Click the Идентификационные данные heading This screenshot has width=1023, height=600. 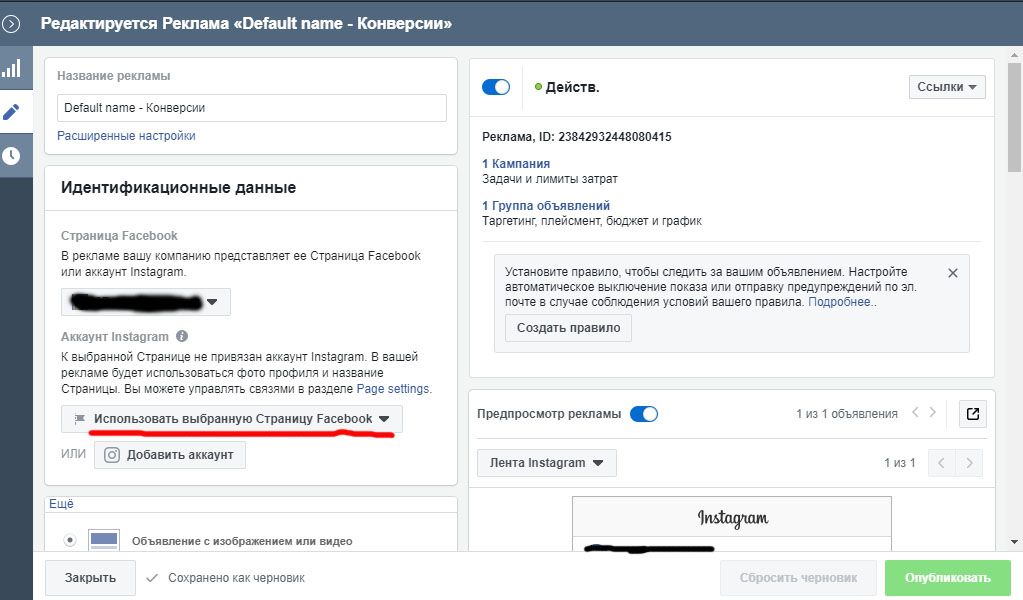[178, 188]
